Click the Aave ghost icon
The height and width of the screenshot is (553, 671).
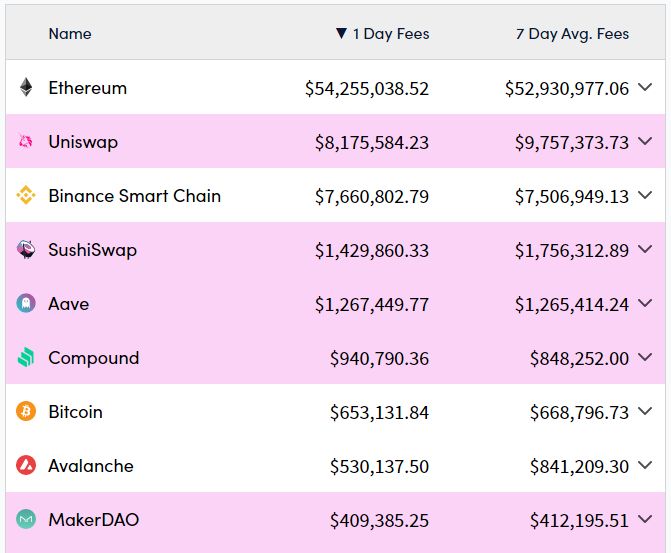(x=26, y=304)
